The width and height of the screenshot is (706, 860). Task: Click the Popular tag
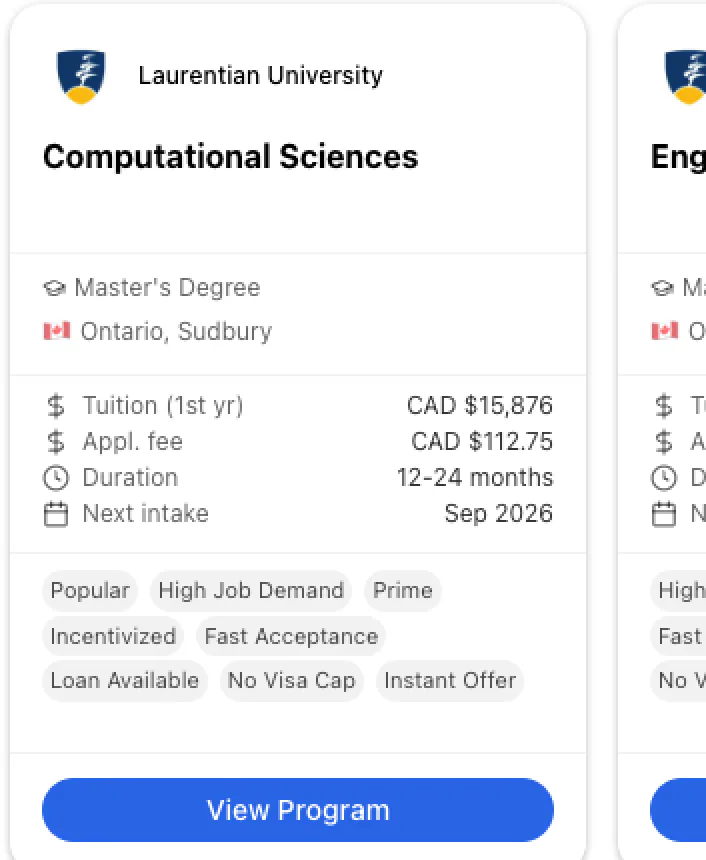(x=89, y=590)
